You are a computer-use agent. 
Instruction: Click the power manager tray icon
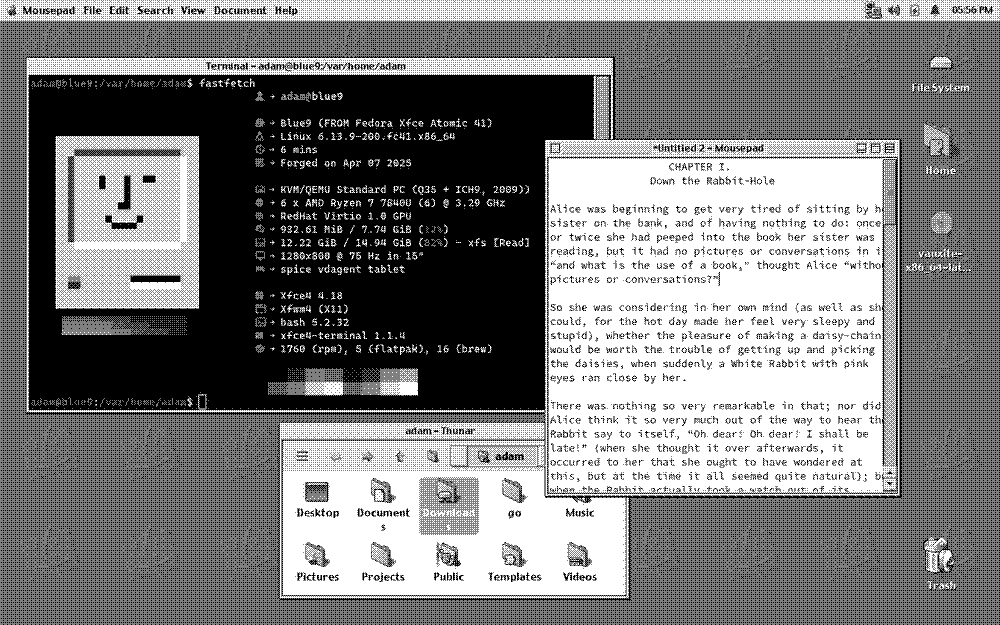(x=914, y=10)
